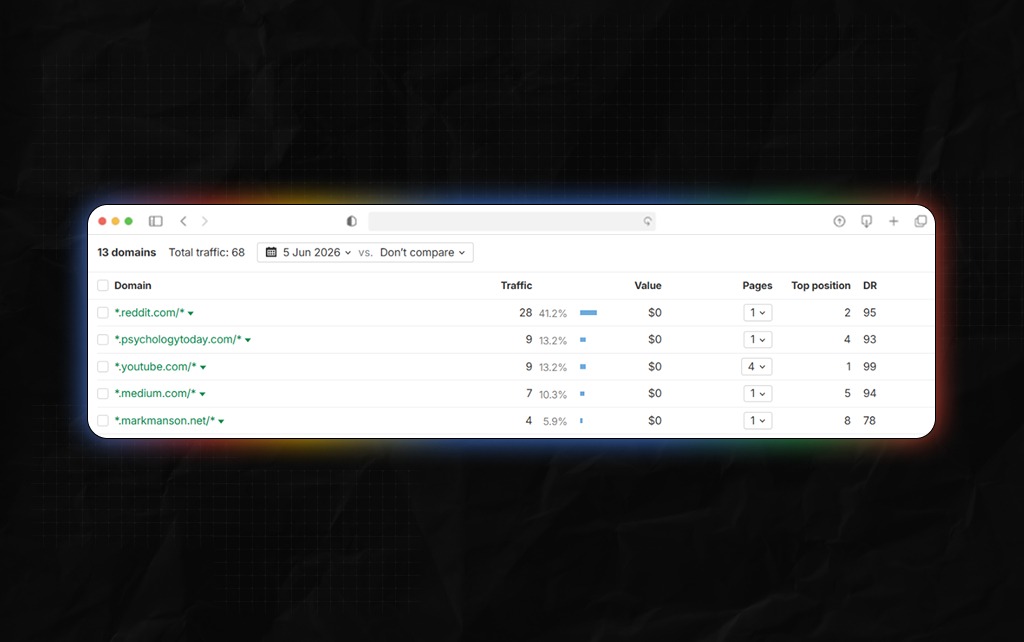The height and width of the screenshot is (642, 1024).
Task: Open the 5 Jun 2026 date dropdown
Action: [x=309, y=252]
